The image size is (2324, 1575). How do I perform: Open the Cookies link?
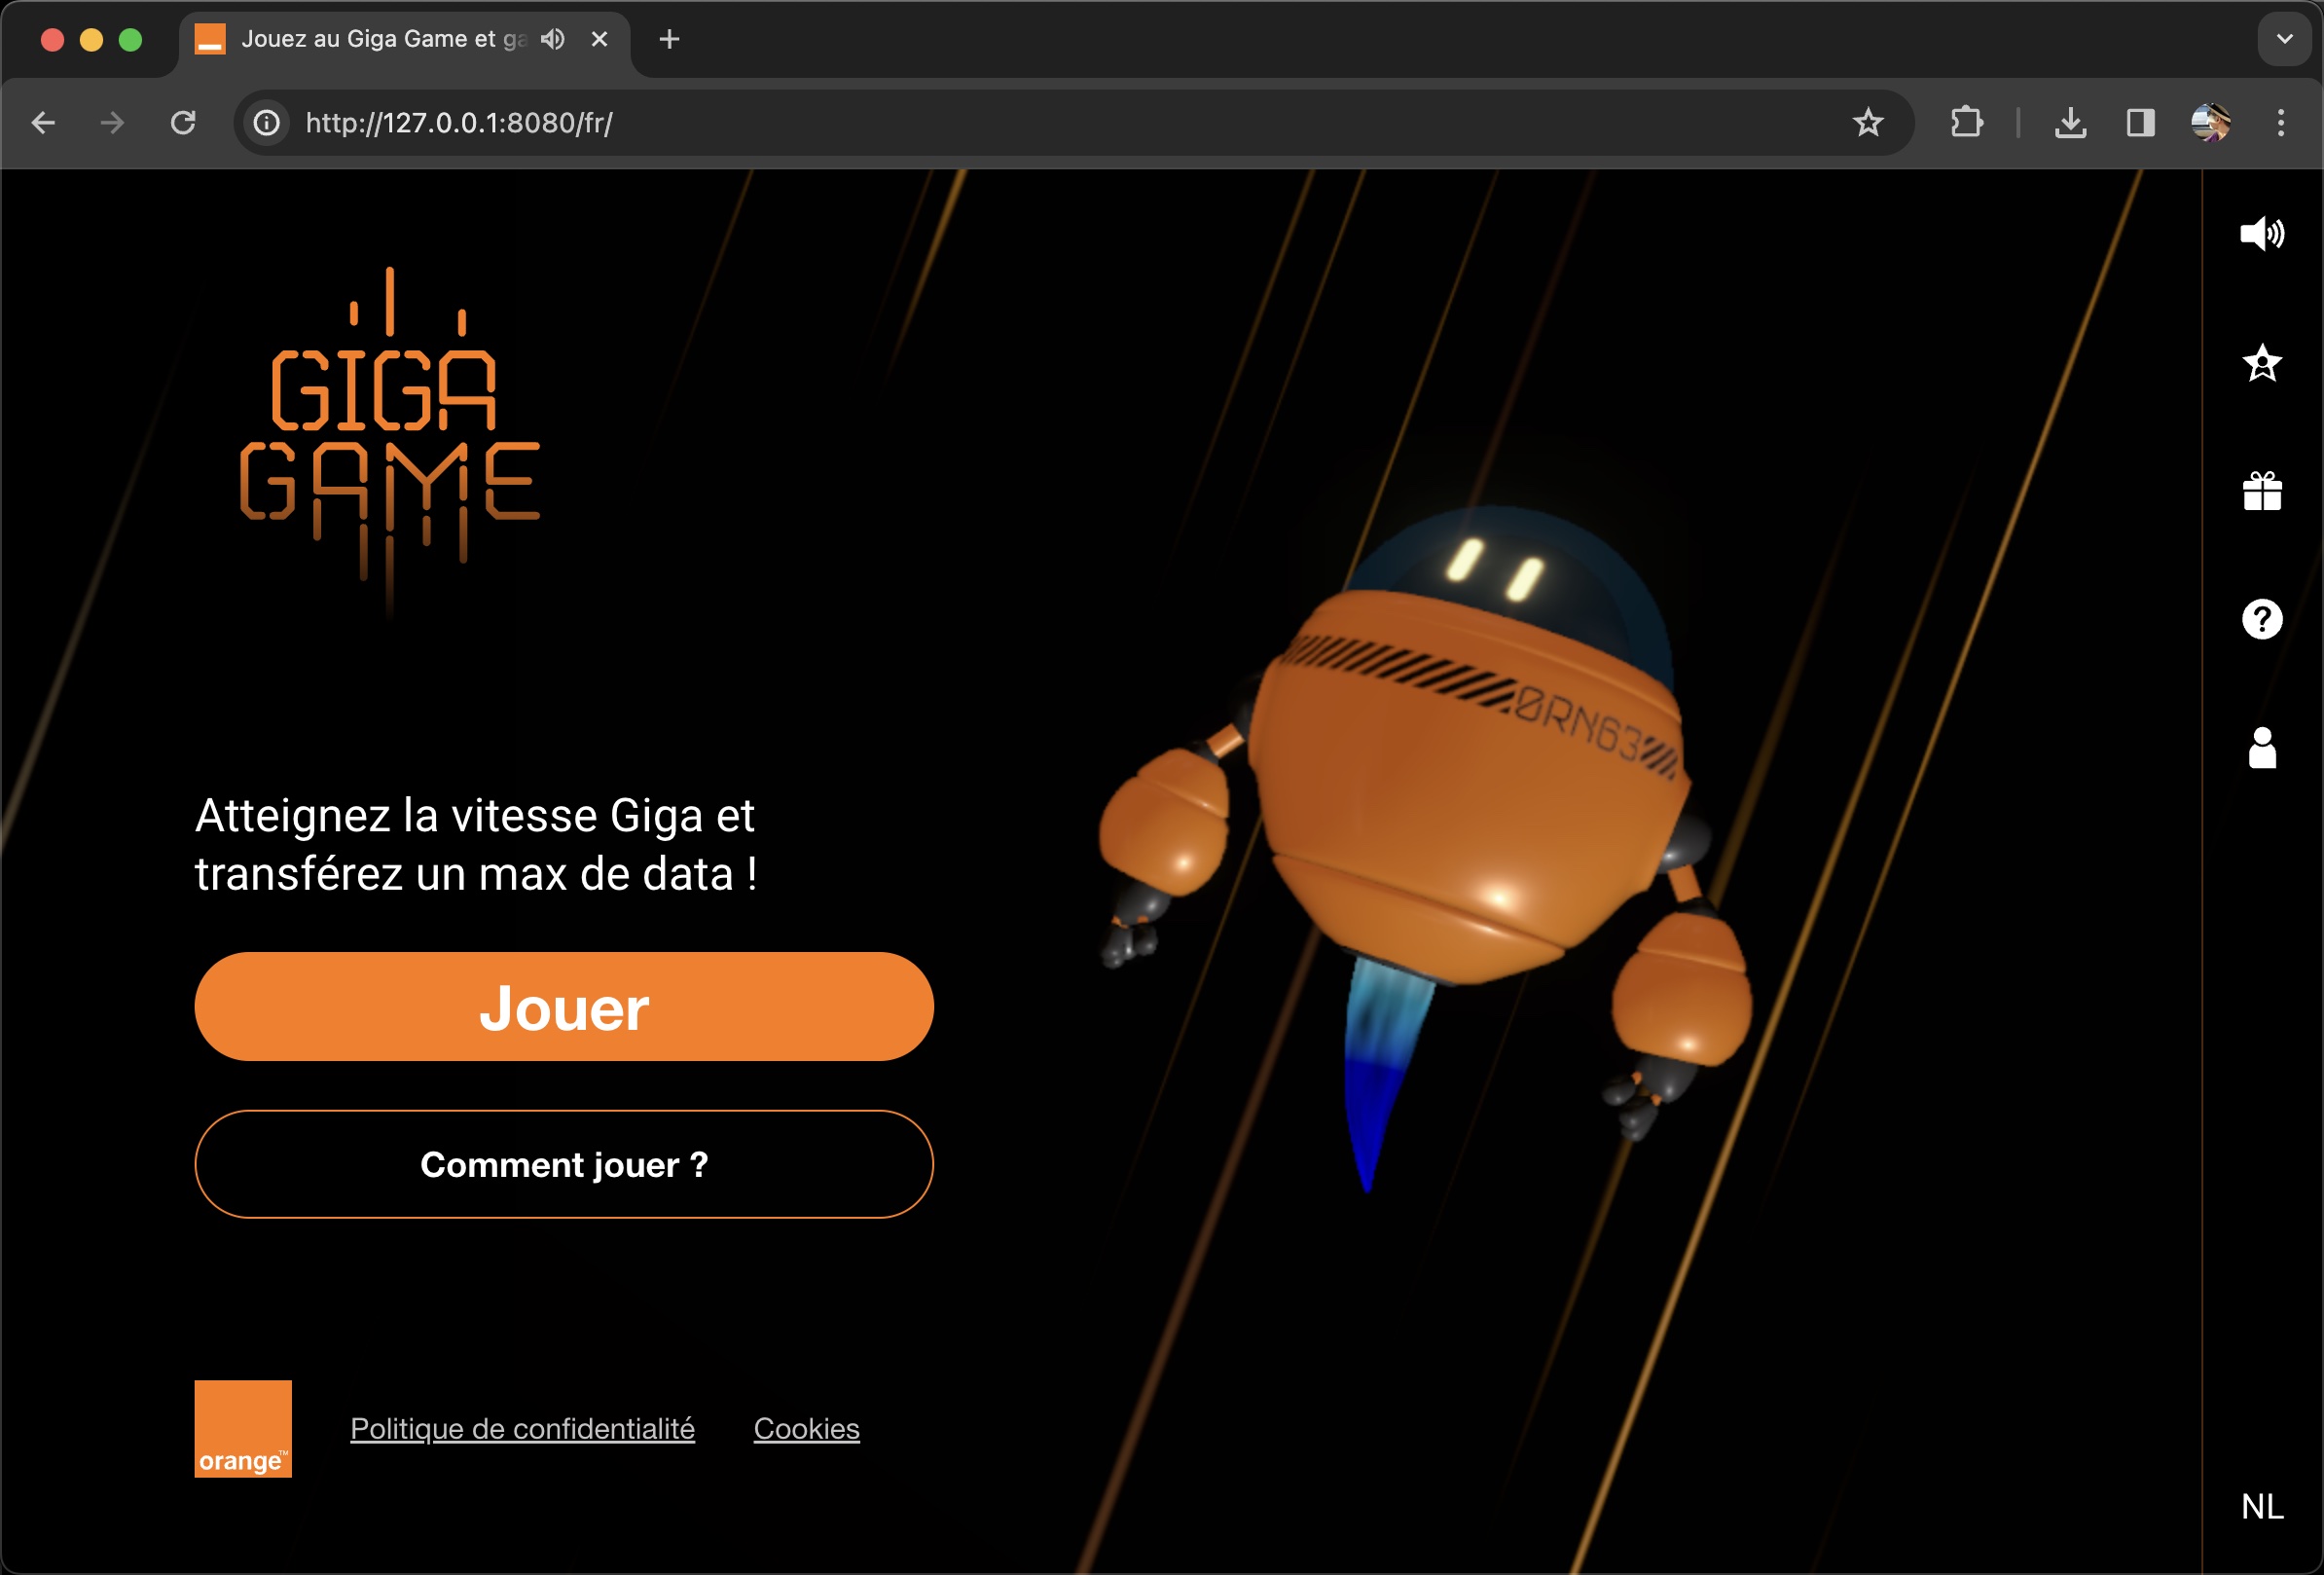806,1429
